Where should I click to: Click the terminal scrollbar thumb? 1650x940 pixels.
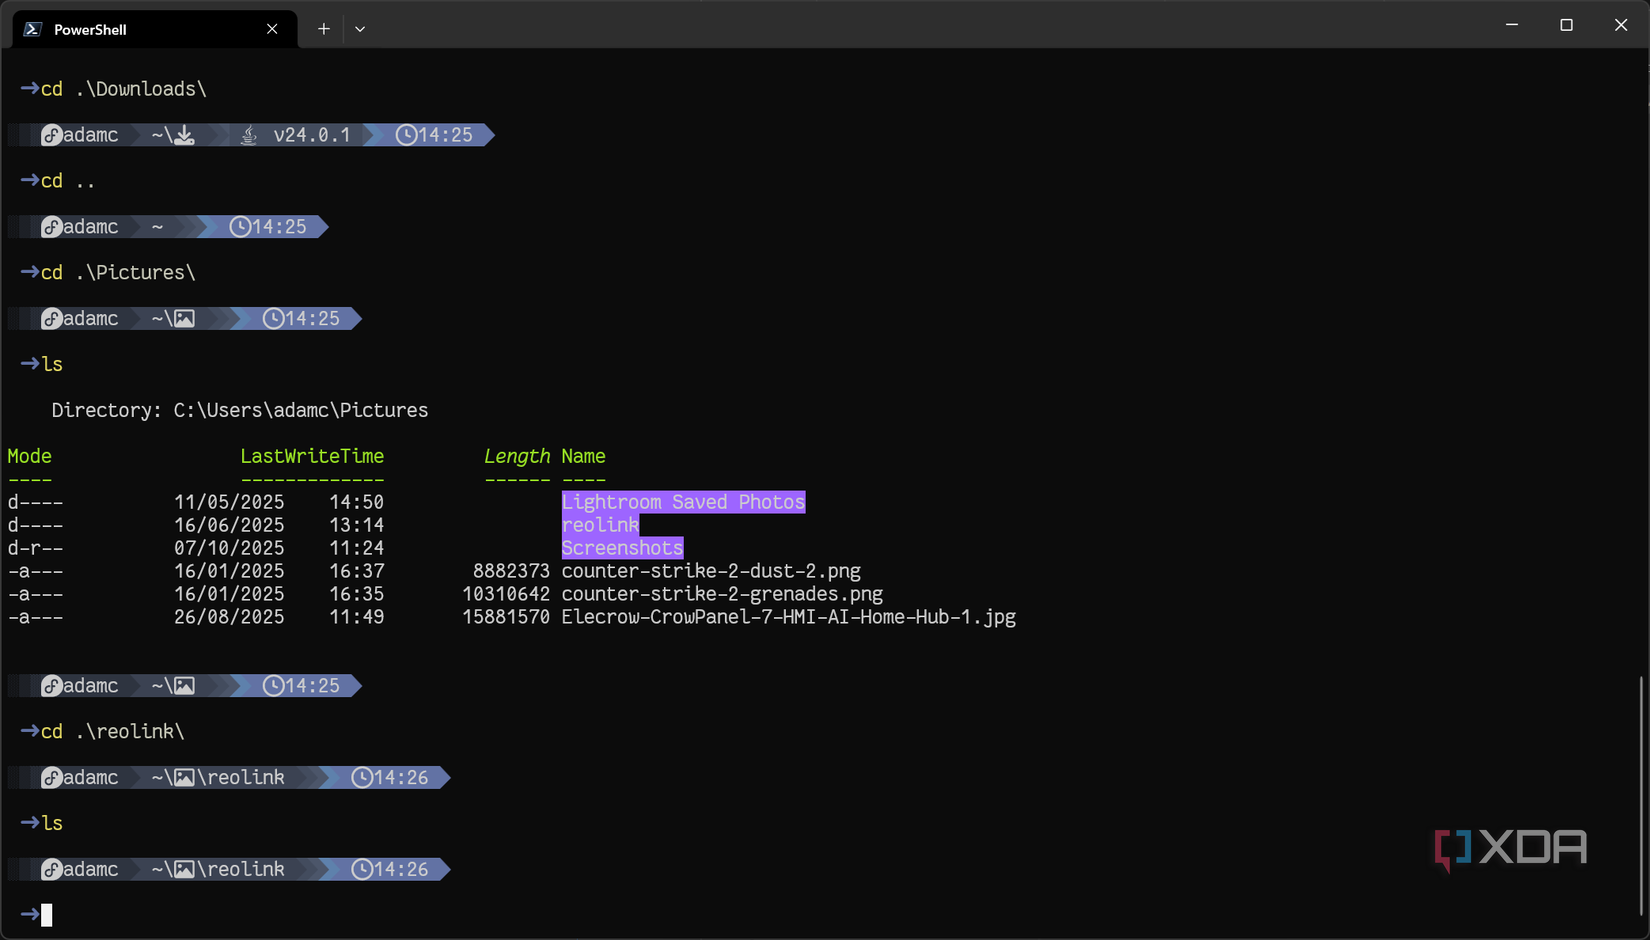[x=1641, y=795]
